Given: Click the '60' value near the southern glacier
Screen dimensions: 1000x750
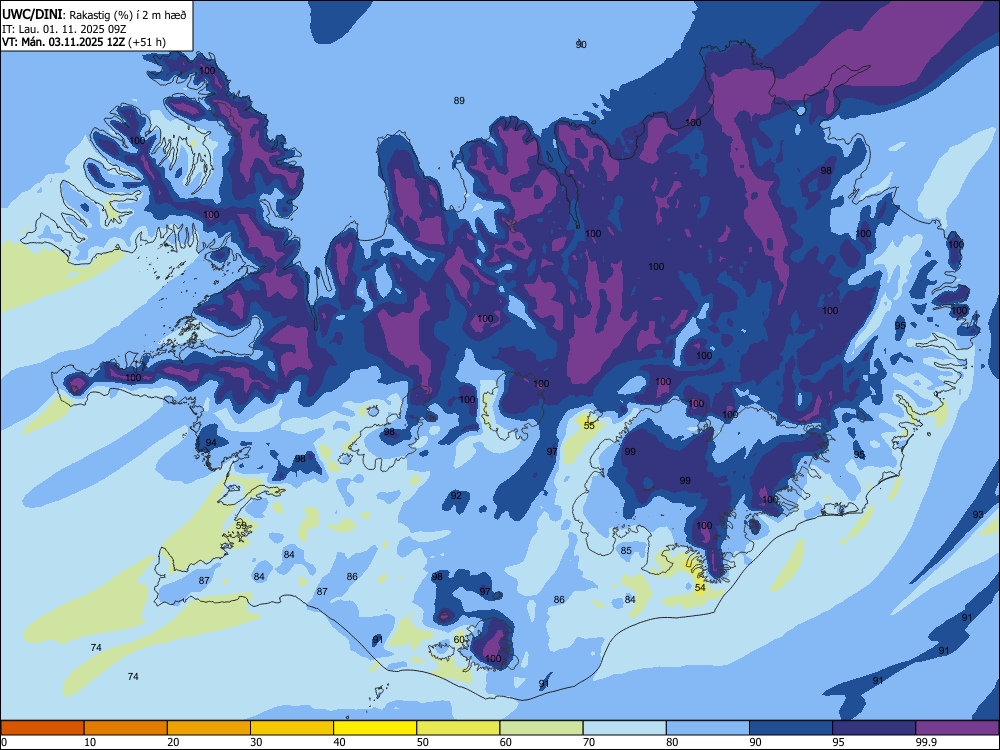Looking at the screenshot, I should 459,640.
